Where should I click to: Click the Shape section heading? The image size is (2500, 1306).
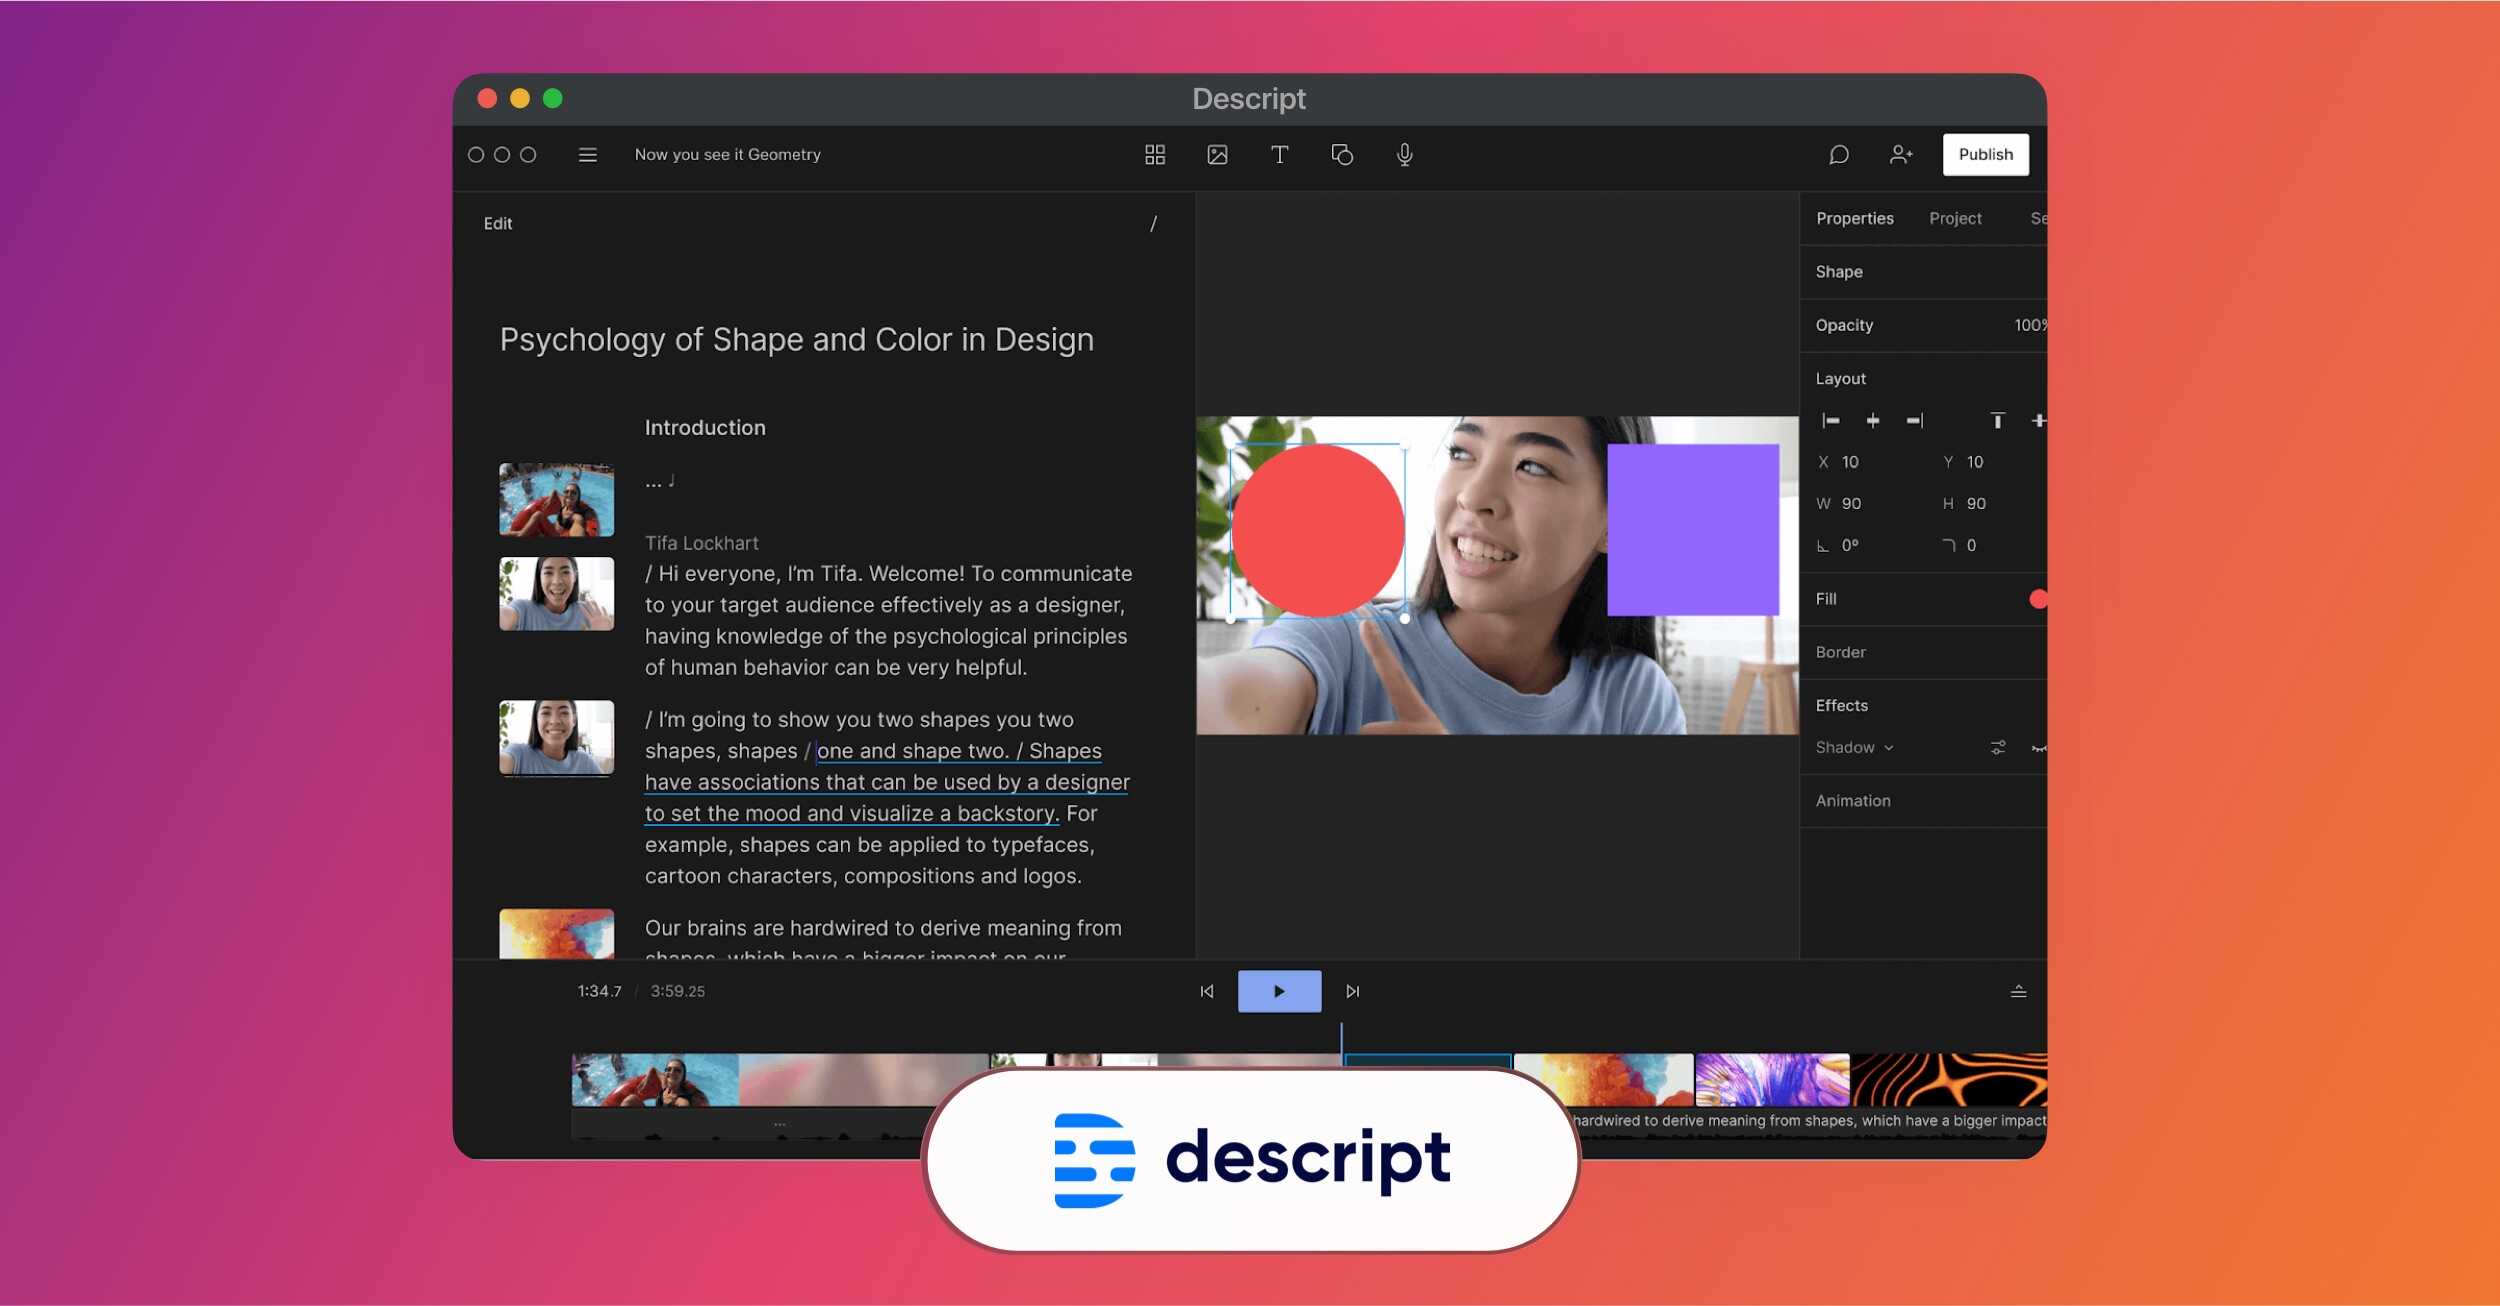1838,272
